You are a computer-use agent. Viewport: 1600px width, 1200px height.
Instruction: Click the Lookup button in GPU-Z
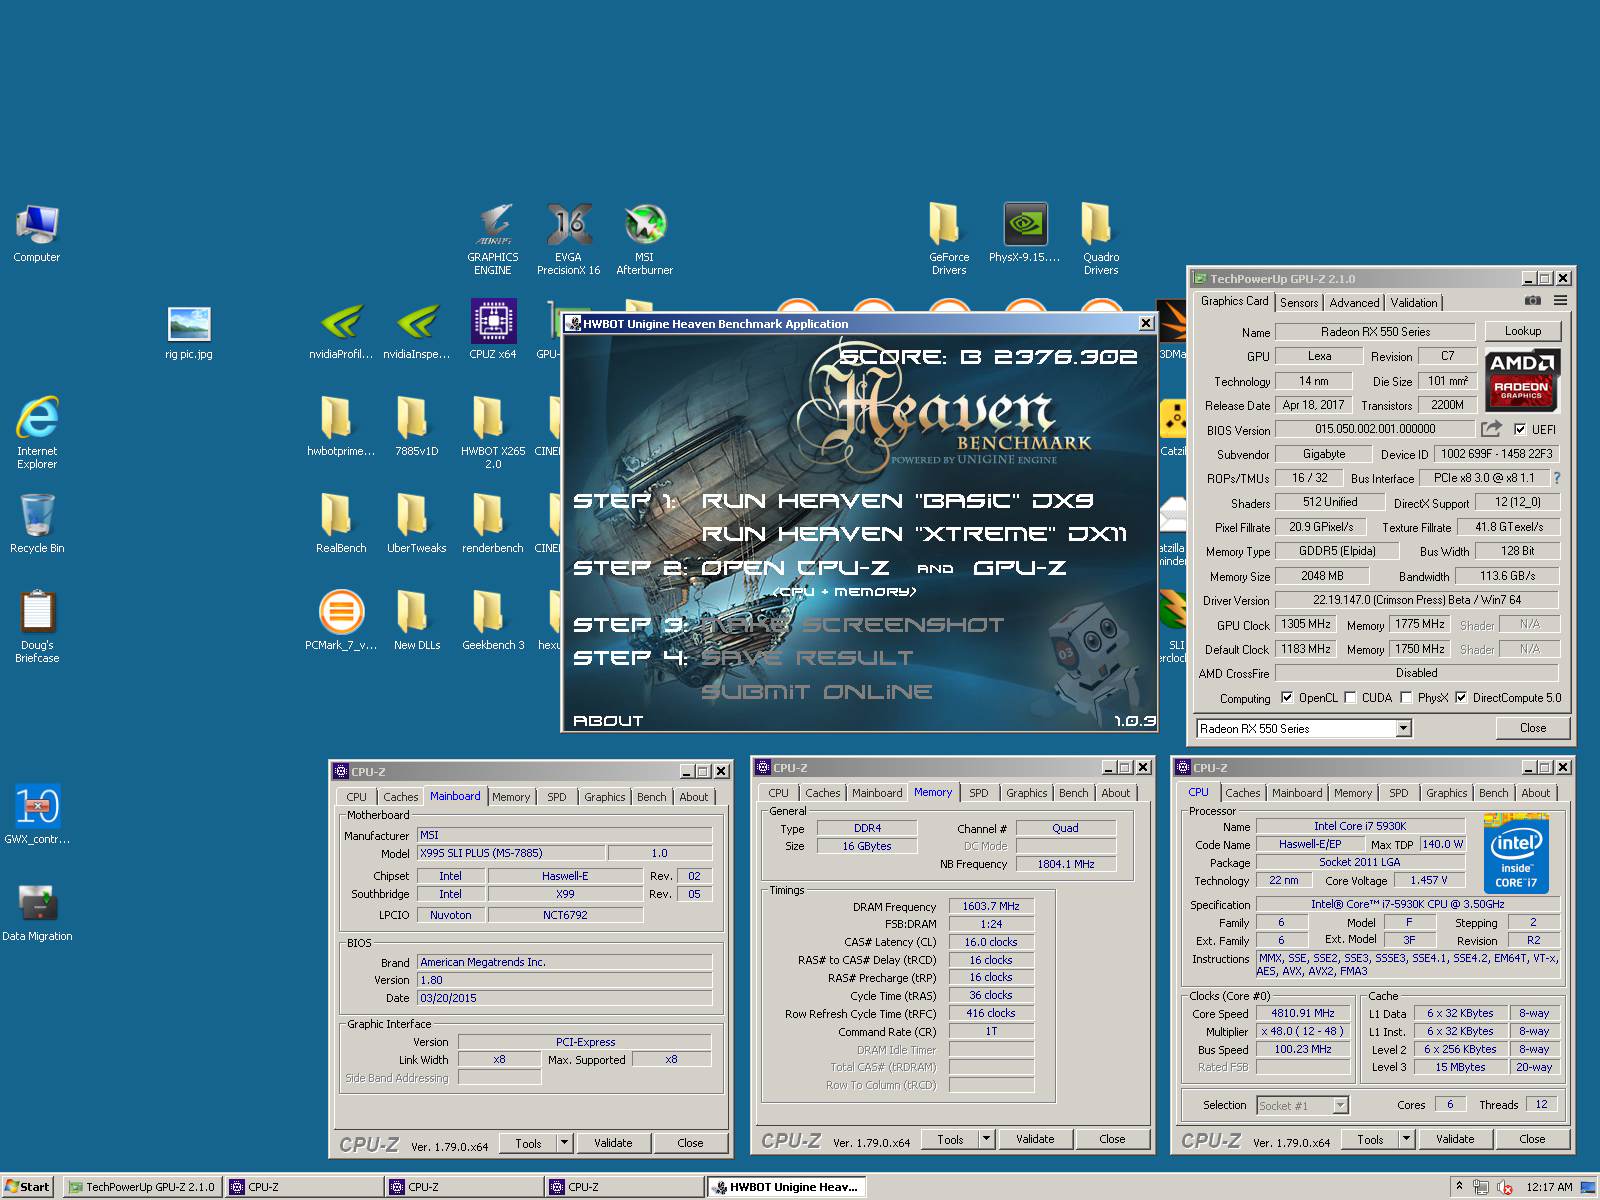click(1523, 331)
